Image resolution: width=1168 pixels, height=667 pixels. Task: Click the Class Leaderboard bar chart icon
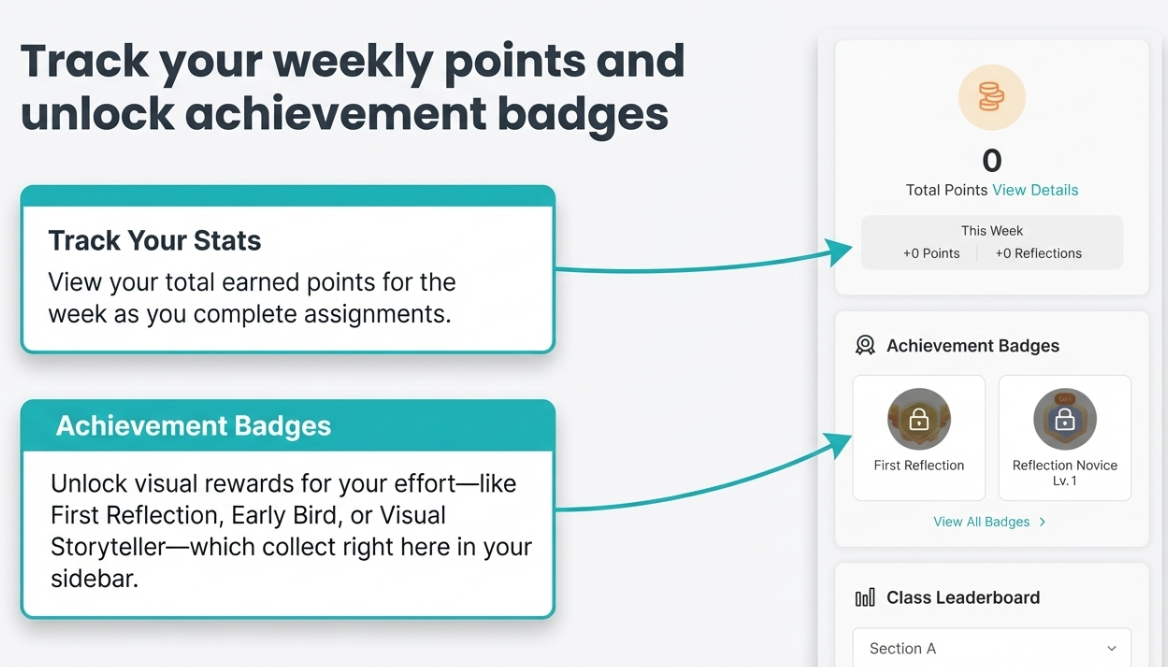865,598
